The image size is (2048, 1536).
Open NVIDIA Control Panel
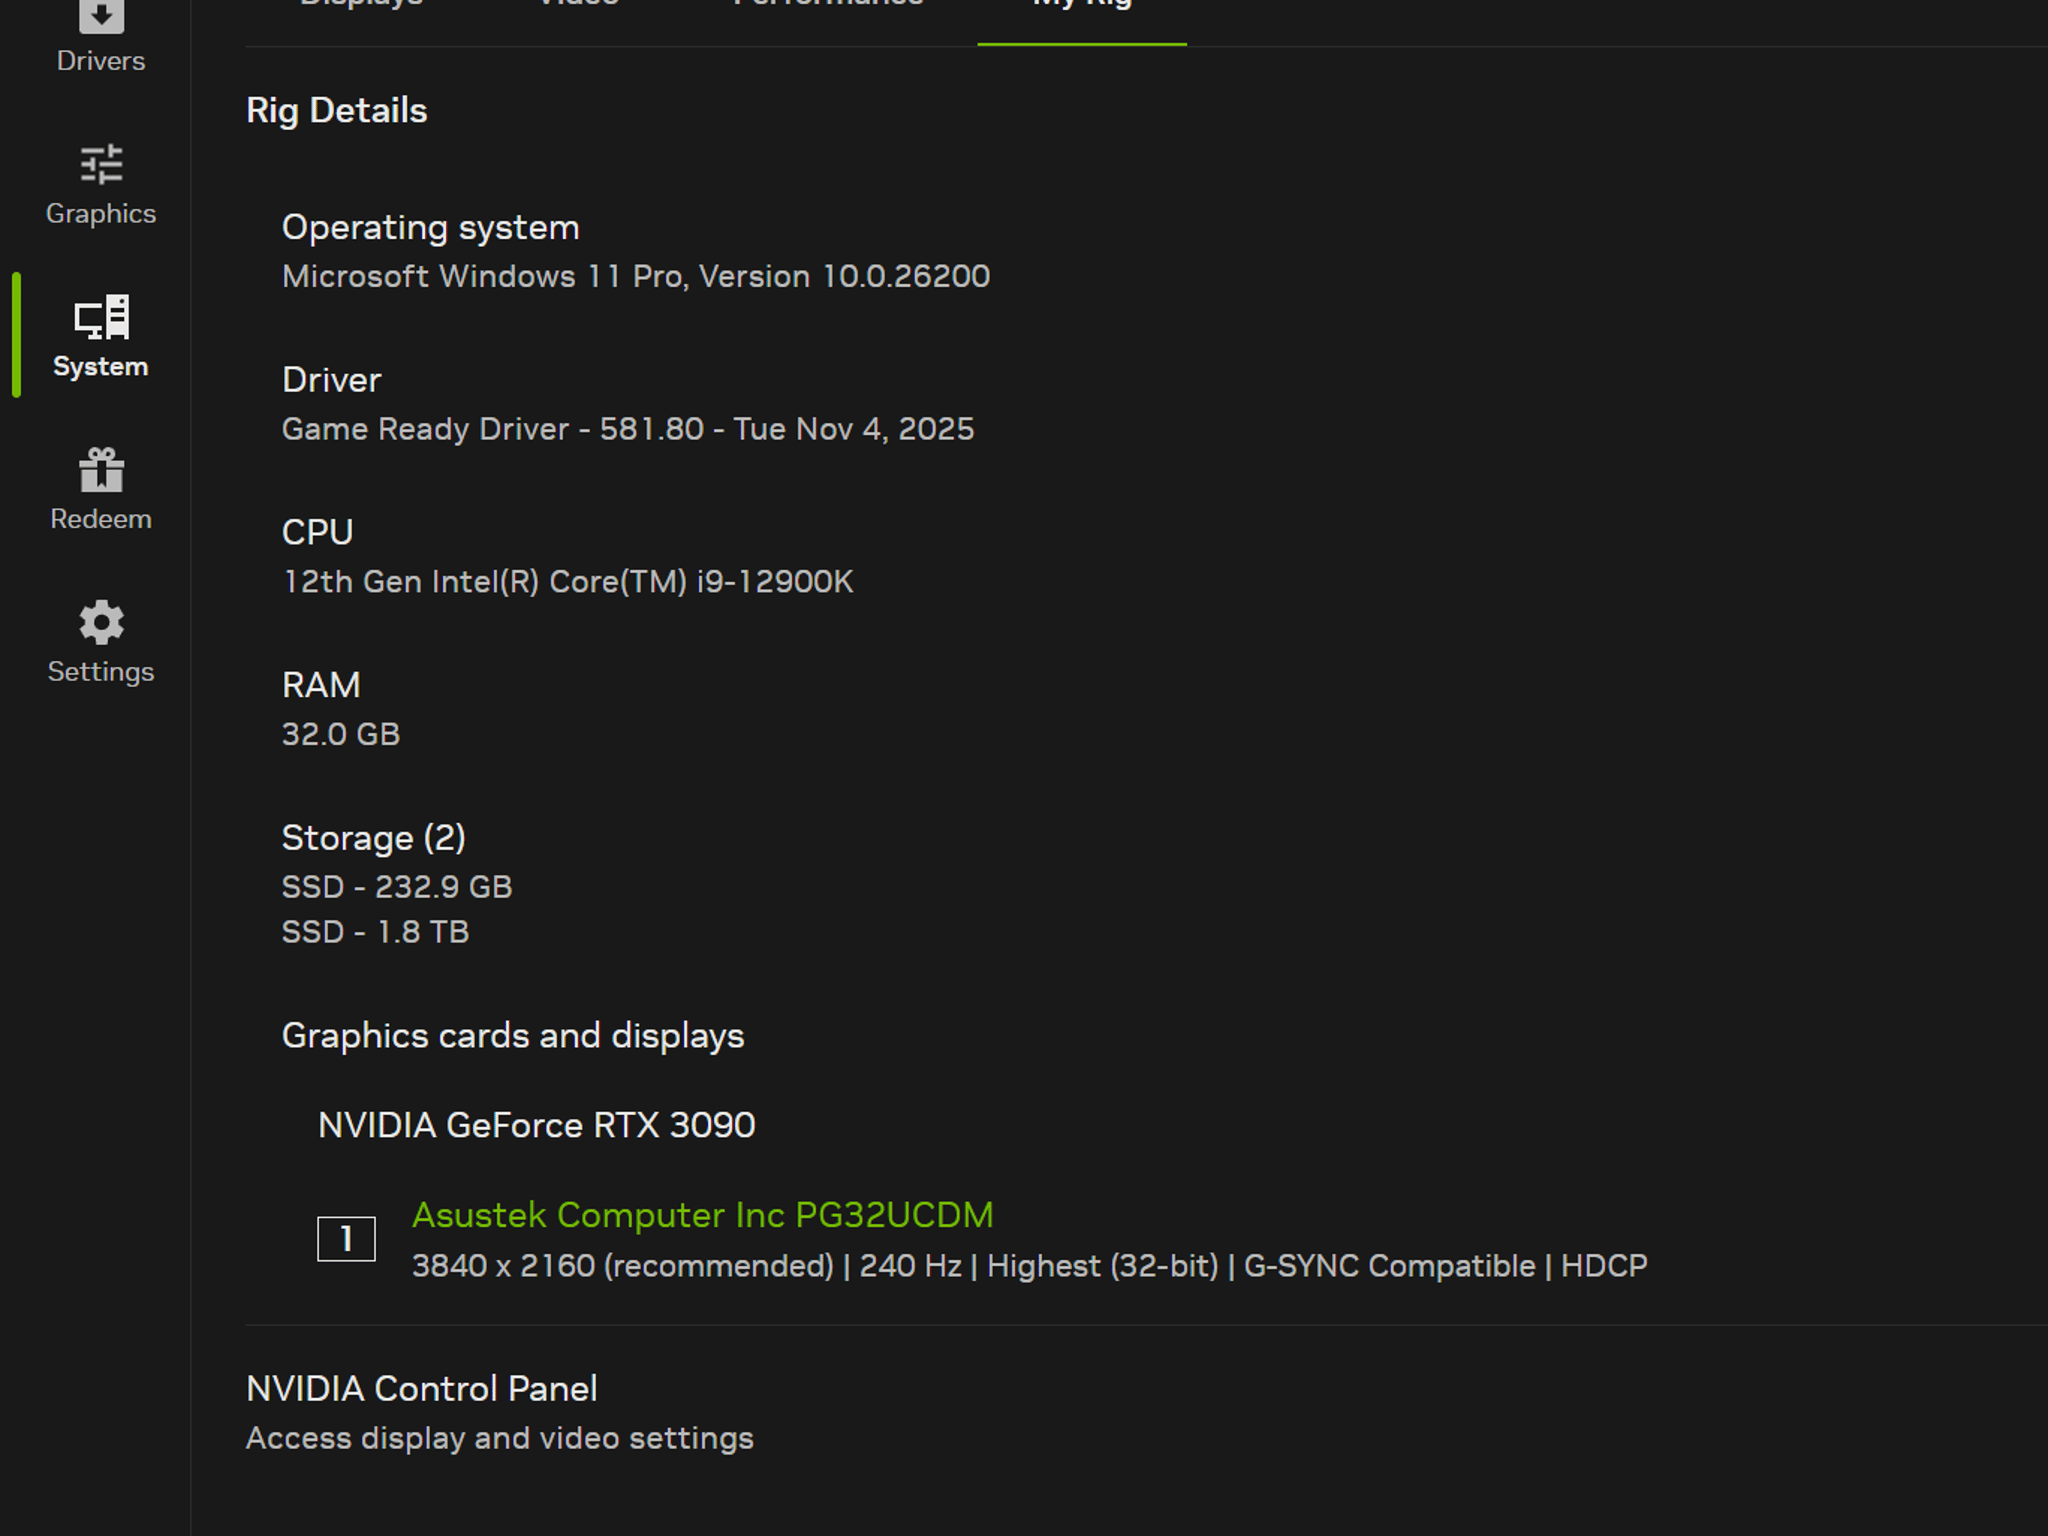(422, 1388)
